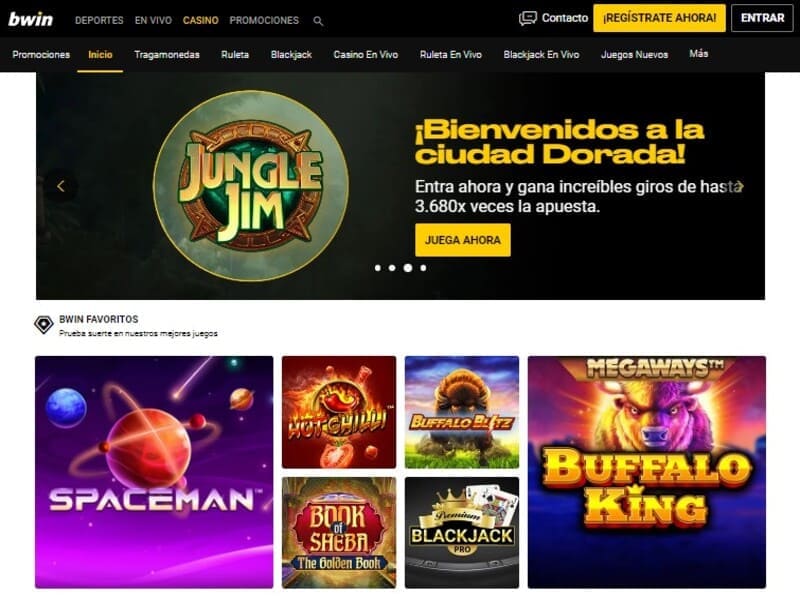
Task: Open the Jungle Jim round logo
Action: click(251, 185)
